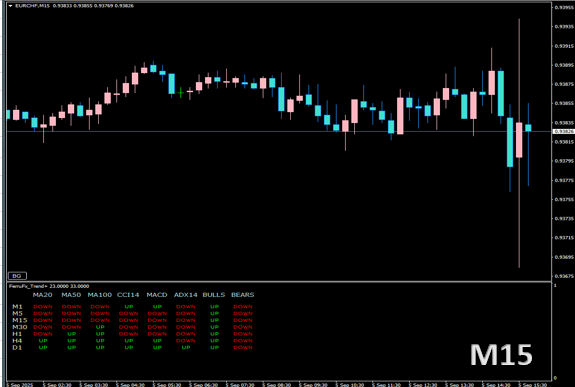Click the MA100 column header
The height and width of the screenshot is (387, 575).
(x=100, y=295)
